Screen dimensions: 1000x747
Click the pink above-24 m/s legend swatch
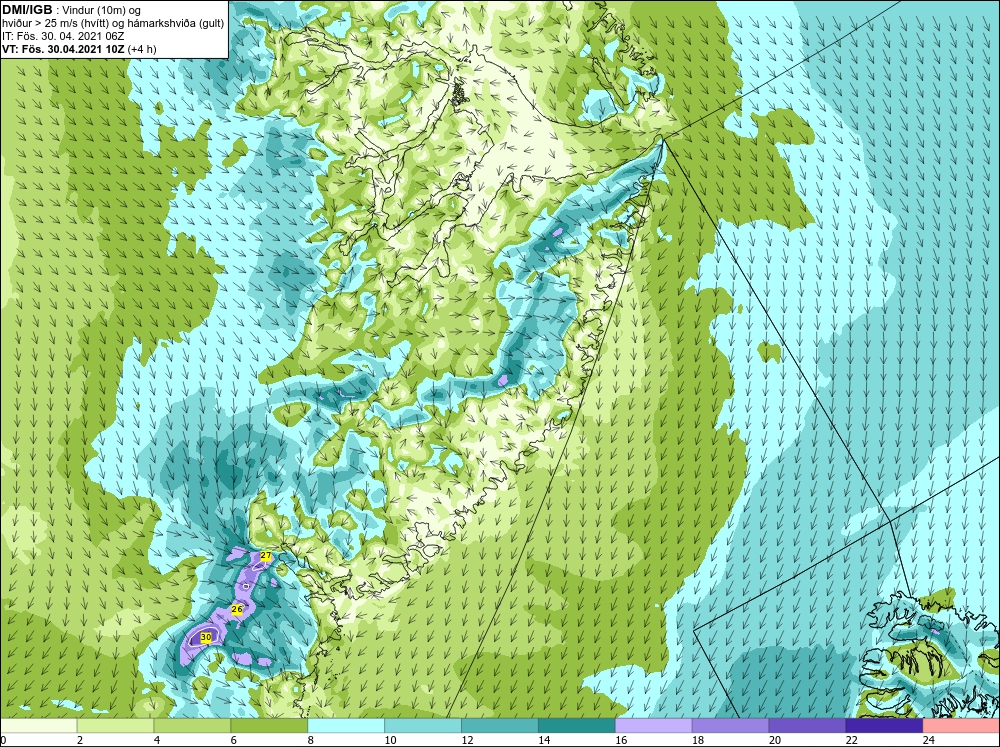(x=961, y=726)
